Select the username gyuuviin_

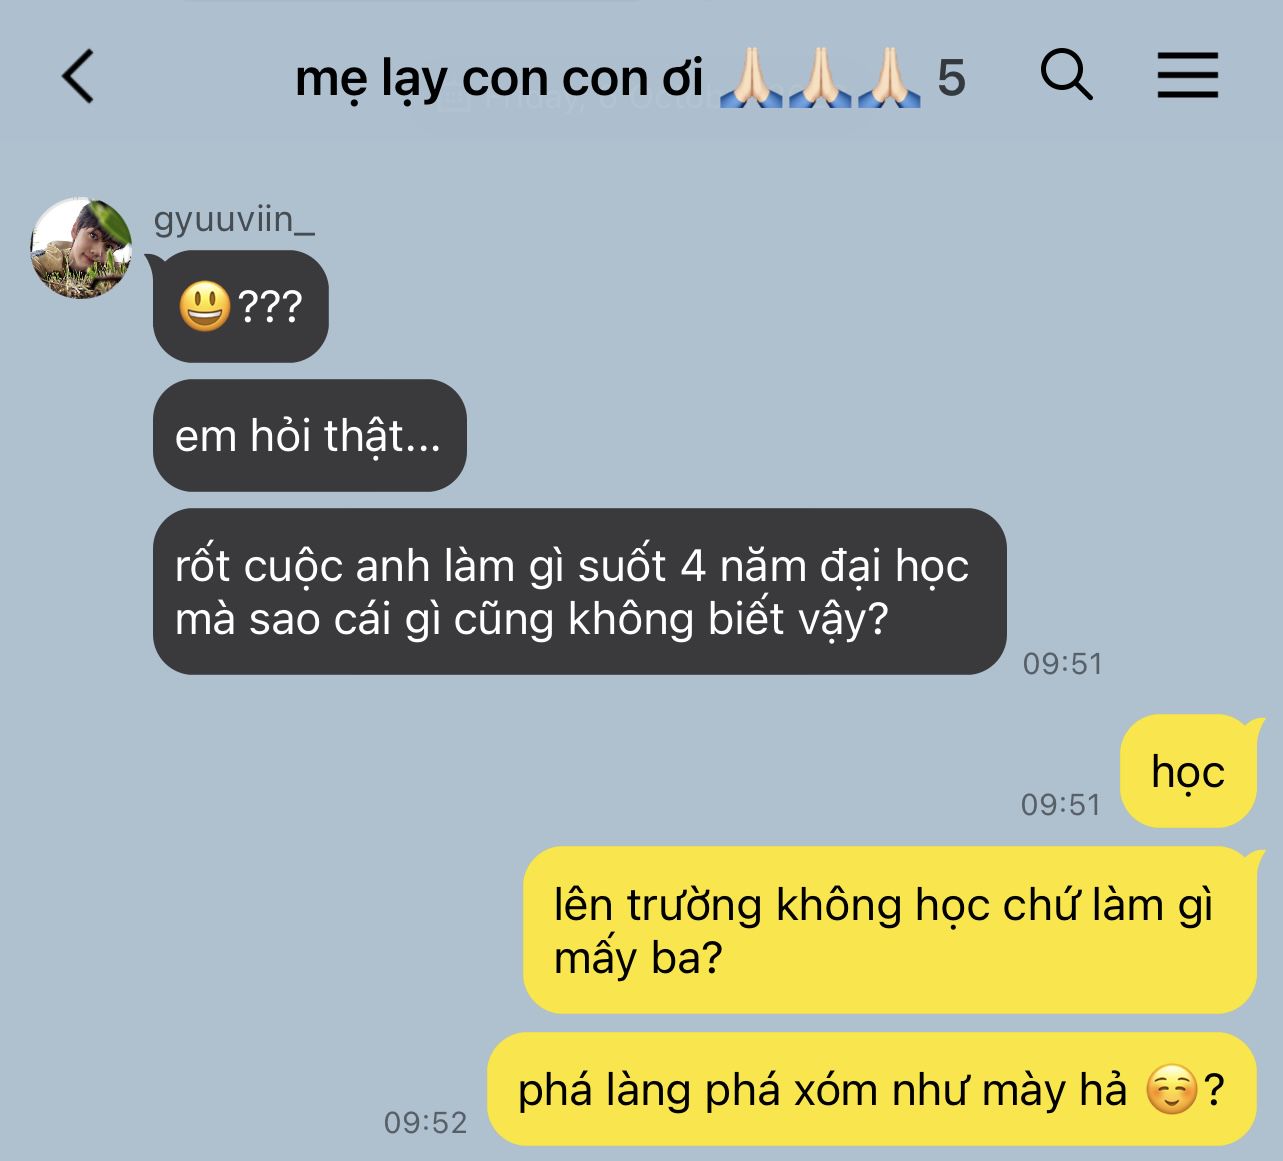(234, 219)
